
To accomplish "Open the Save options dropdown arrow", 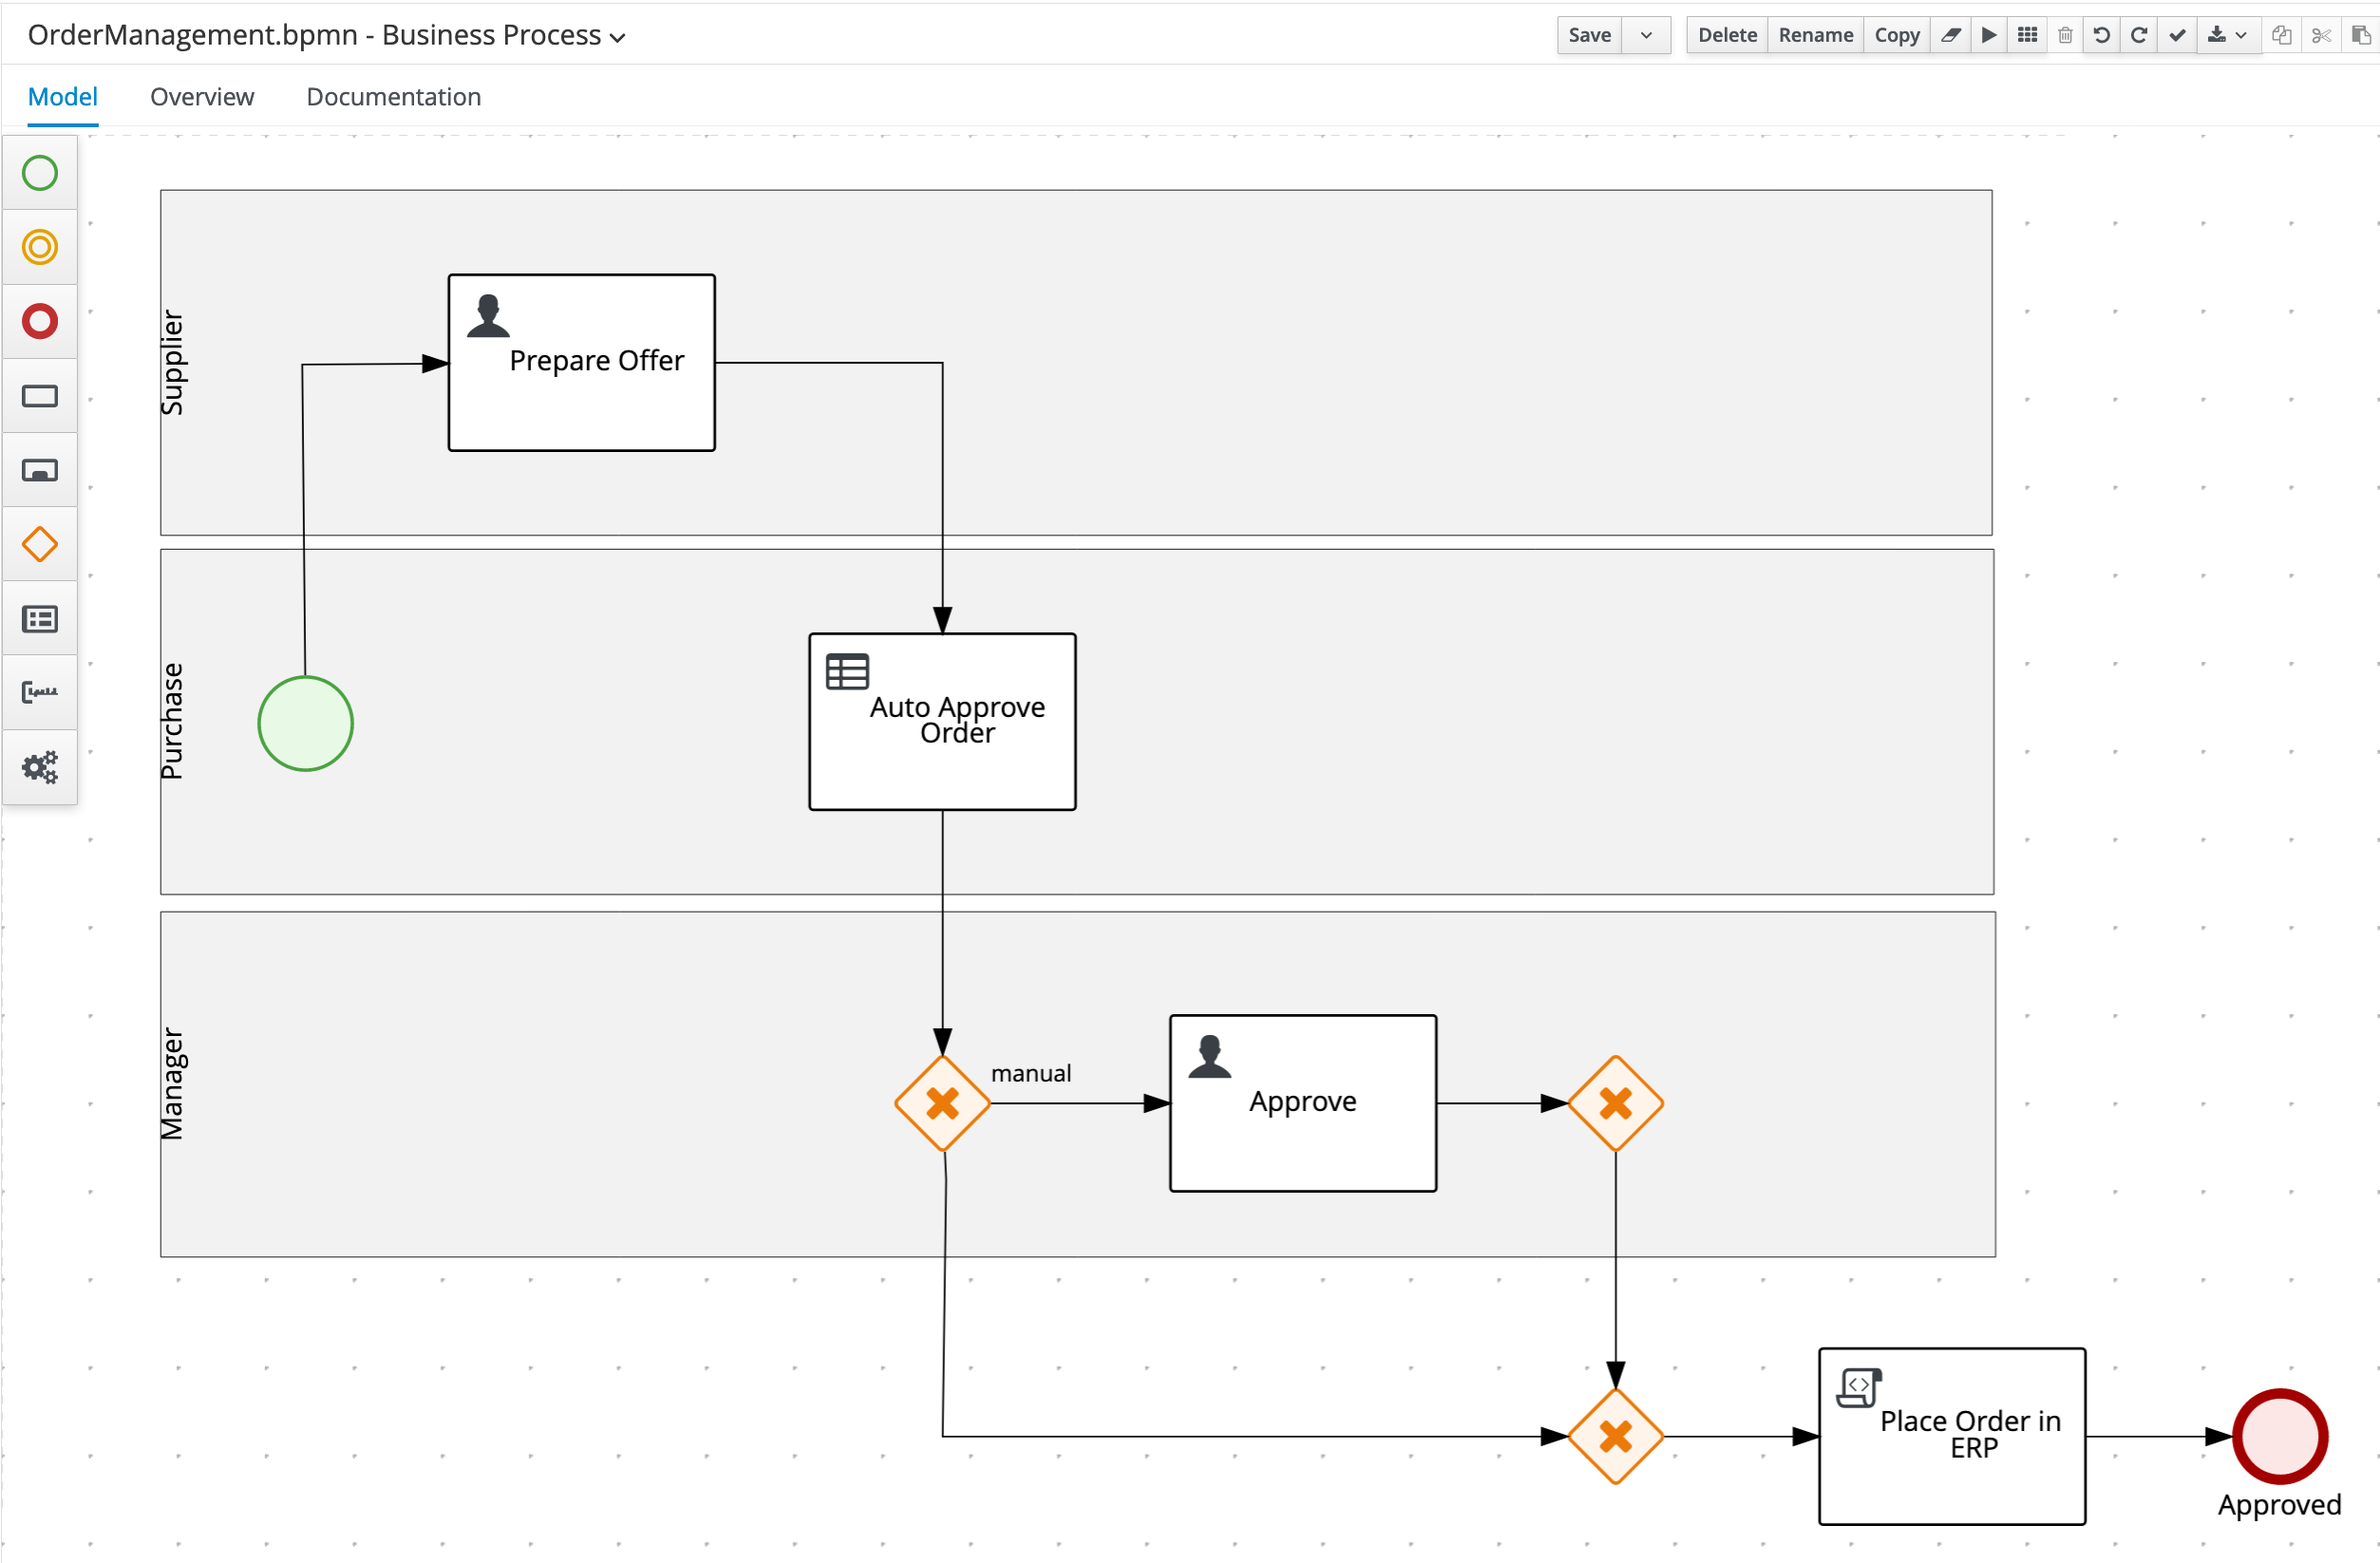I will tap(1646, 35).
